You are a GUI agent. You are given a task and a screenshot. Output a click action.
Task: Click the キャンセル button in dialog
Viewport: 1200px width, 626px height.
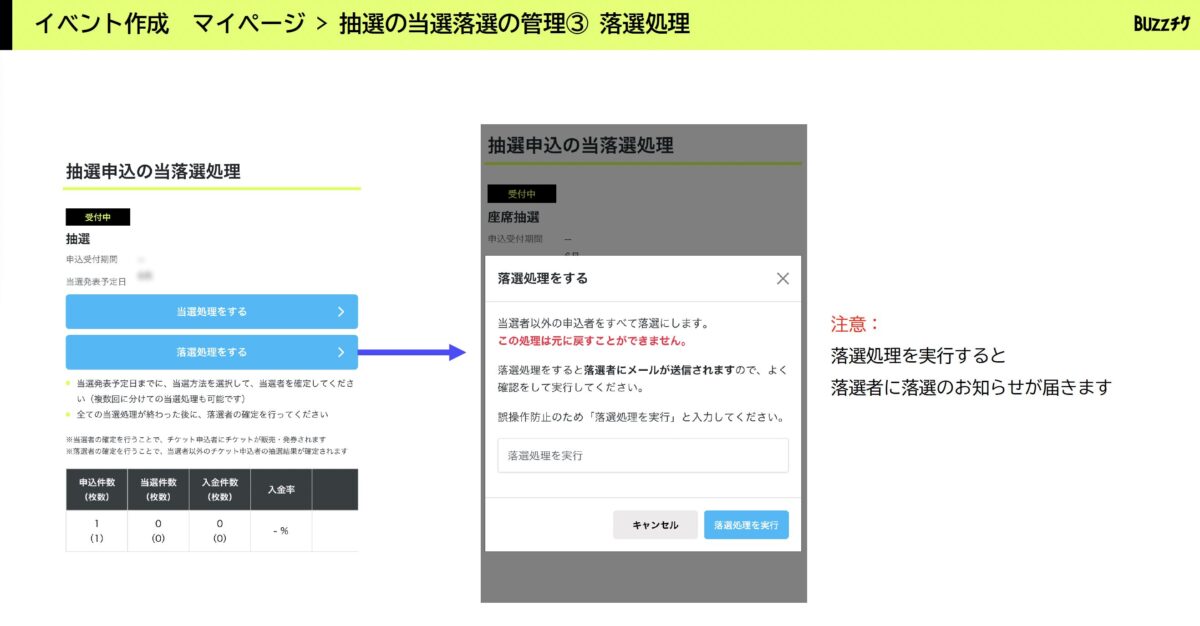coord(655,525)
